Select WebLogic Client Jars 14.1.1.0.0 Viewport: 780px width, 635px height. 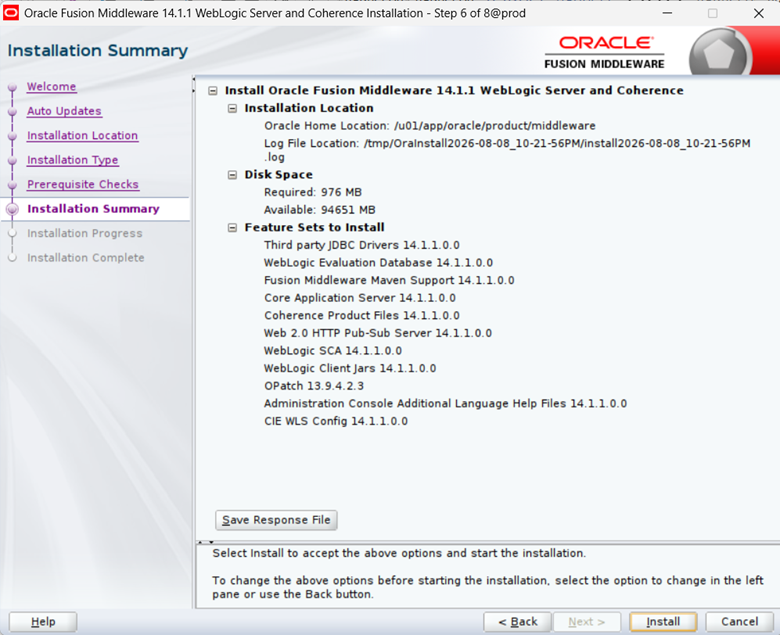click(x=350, y=368)
